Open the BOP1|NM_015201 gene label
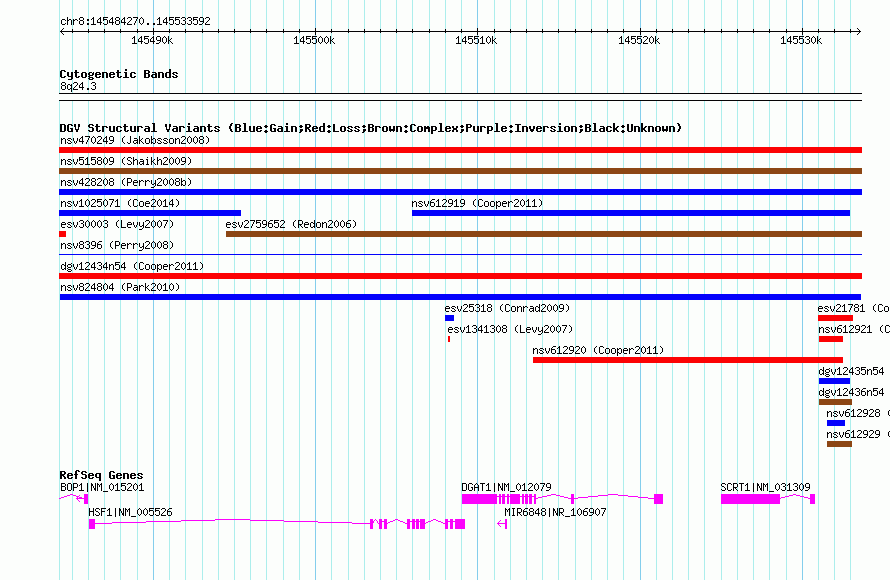The height and width of the screenshot is (580, 890). point(102,487)
